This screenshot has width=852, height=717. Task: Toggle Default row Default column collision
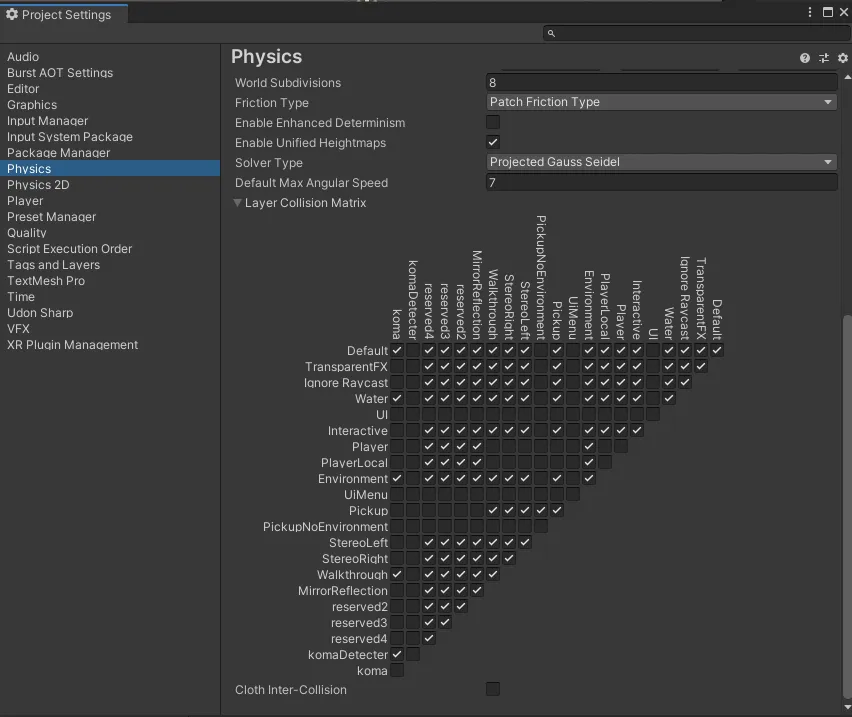coord(717,350)
